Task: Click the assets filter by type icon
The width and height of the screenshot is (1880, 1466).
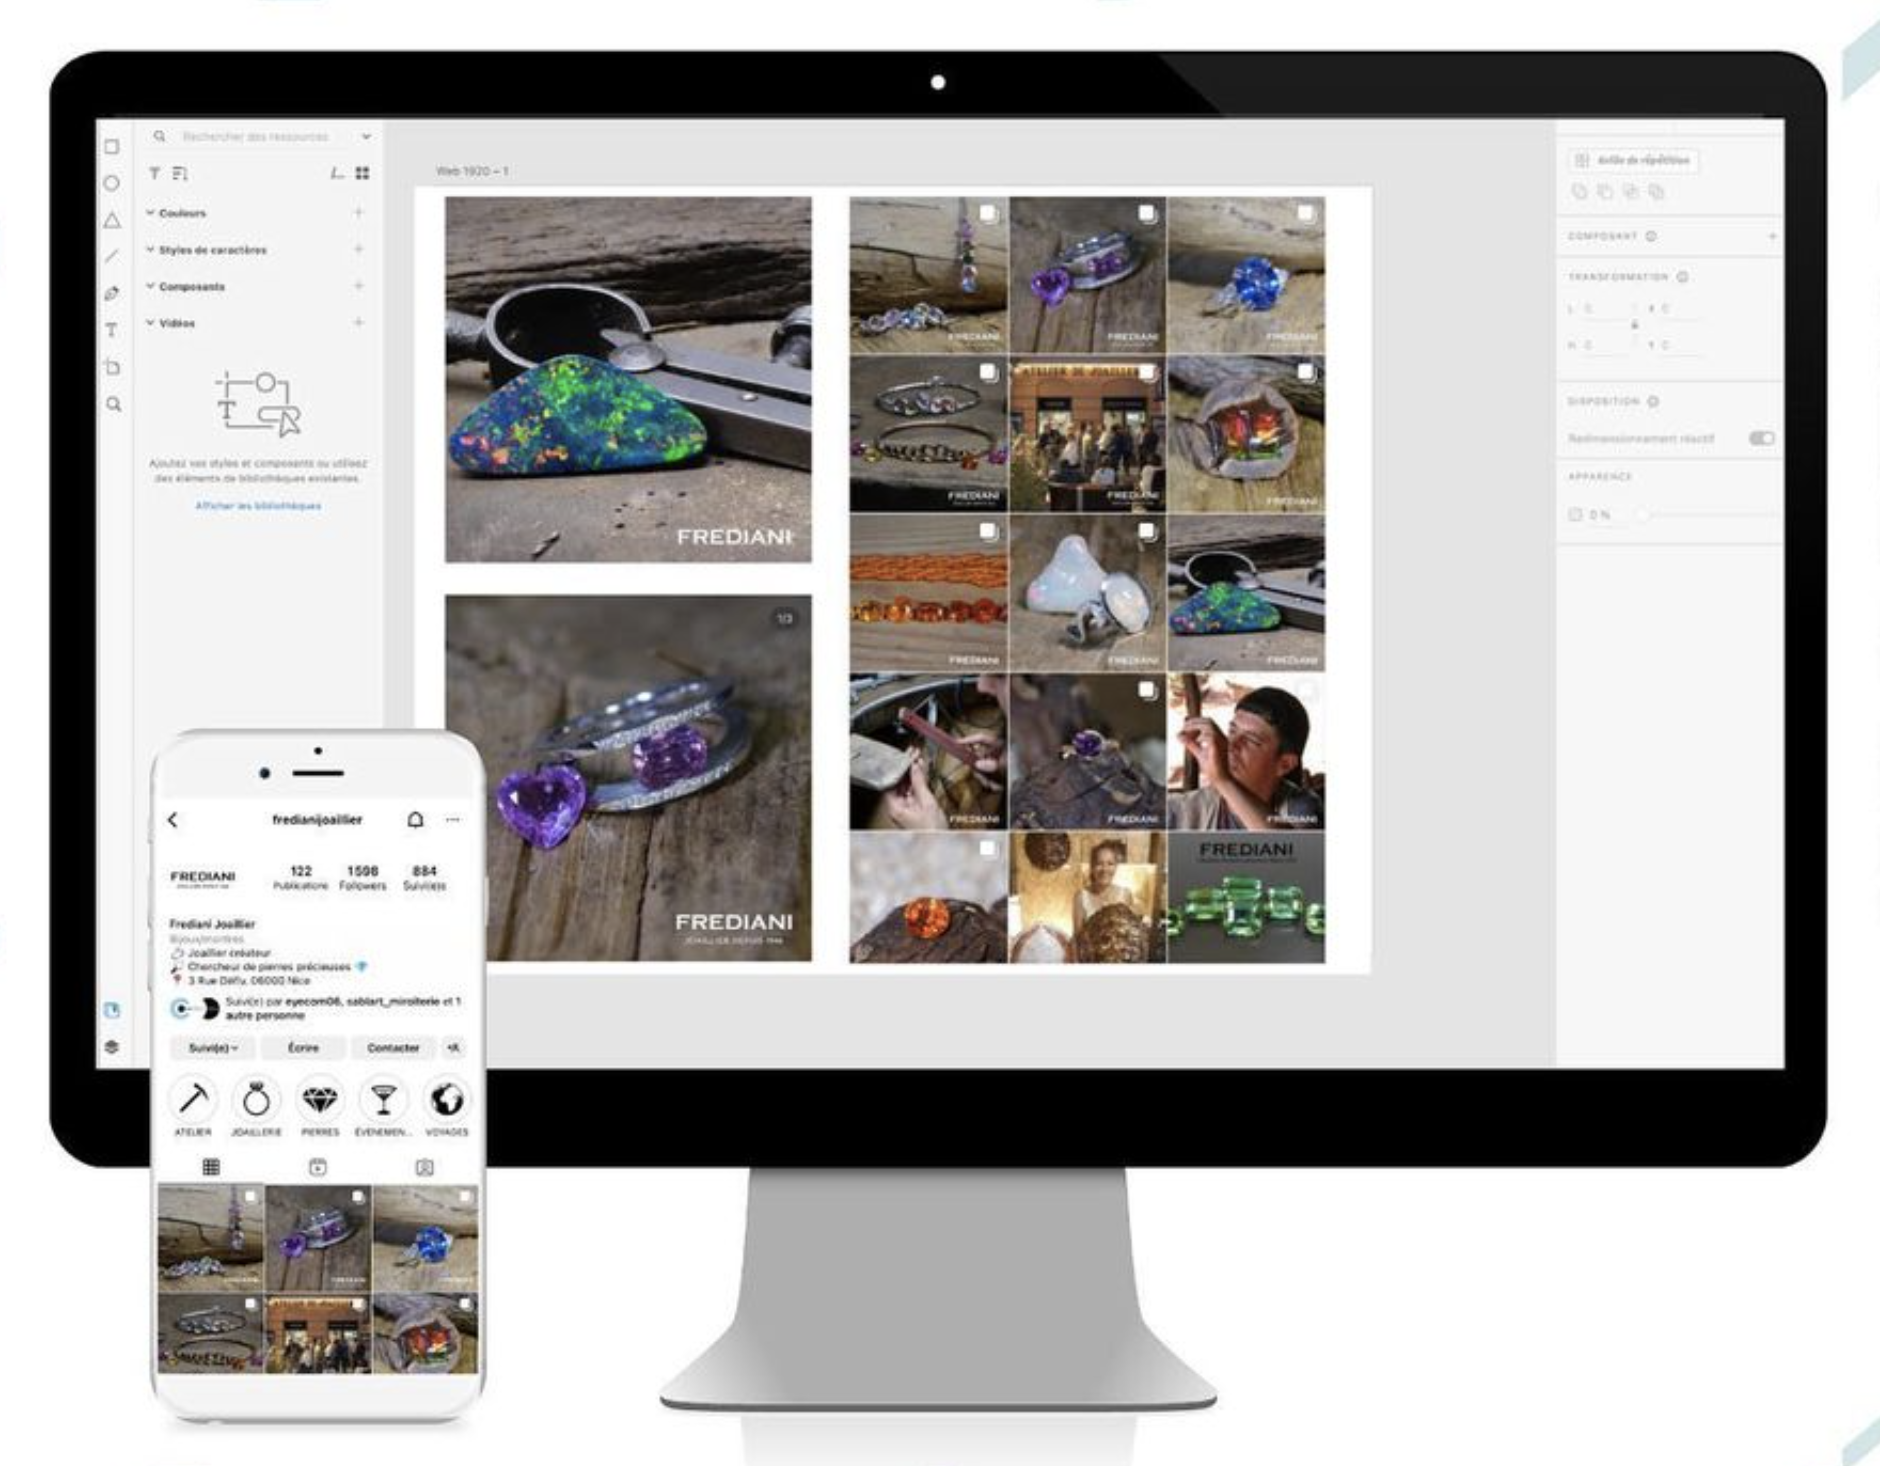Action: click(155, 173)
